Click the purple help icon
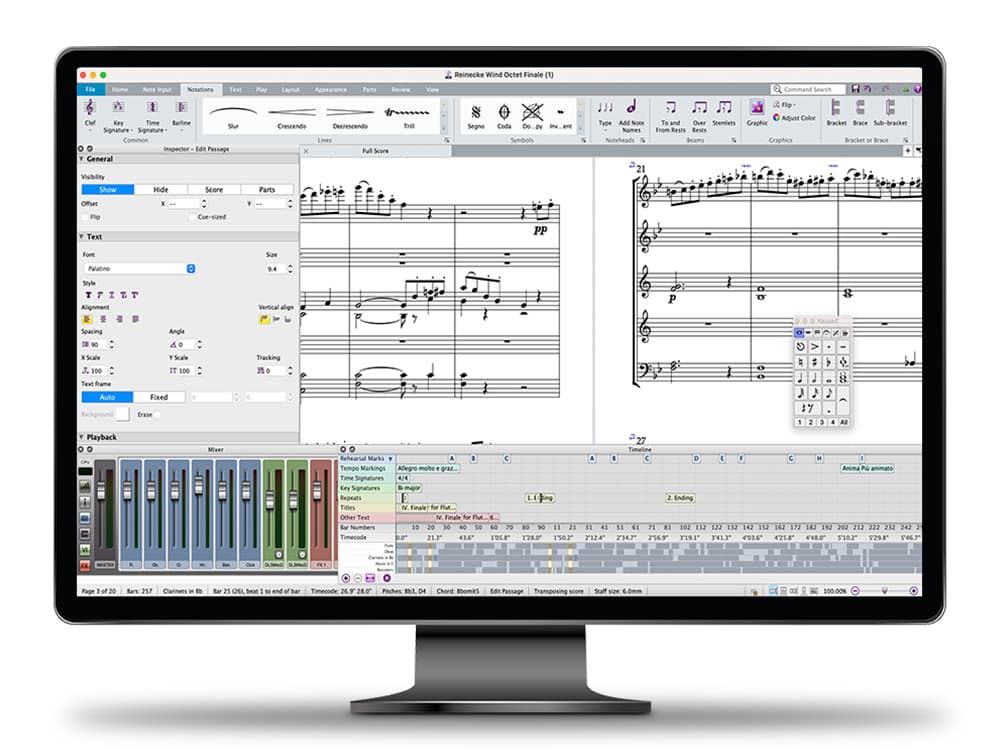1000x750 pixels. pos(917,89)
